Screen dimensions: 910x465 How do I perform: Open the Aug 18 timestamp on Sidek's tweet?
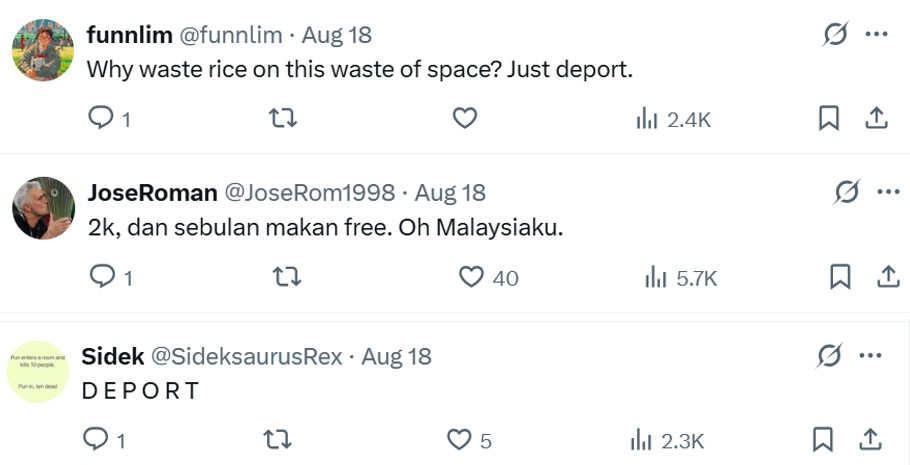click(396, 356)
